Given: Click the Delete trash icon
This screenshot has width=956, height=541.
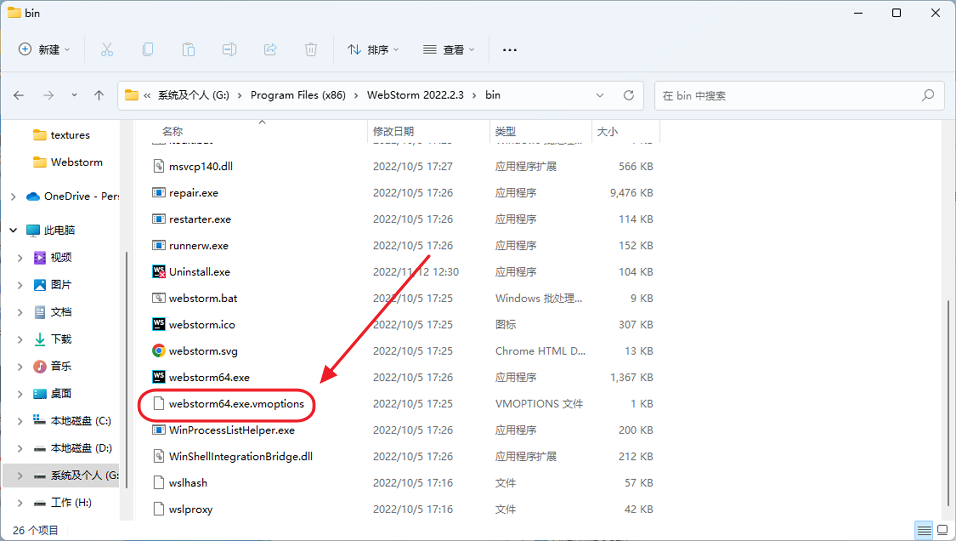Looking at the screenshot, I should tap(311, 49).
